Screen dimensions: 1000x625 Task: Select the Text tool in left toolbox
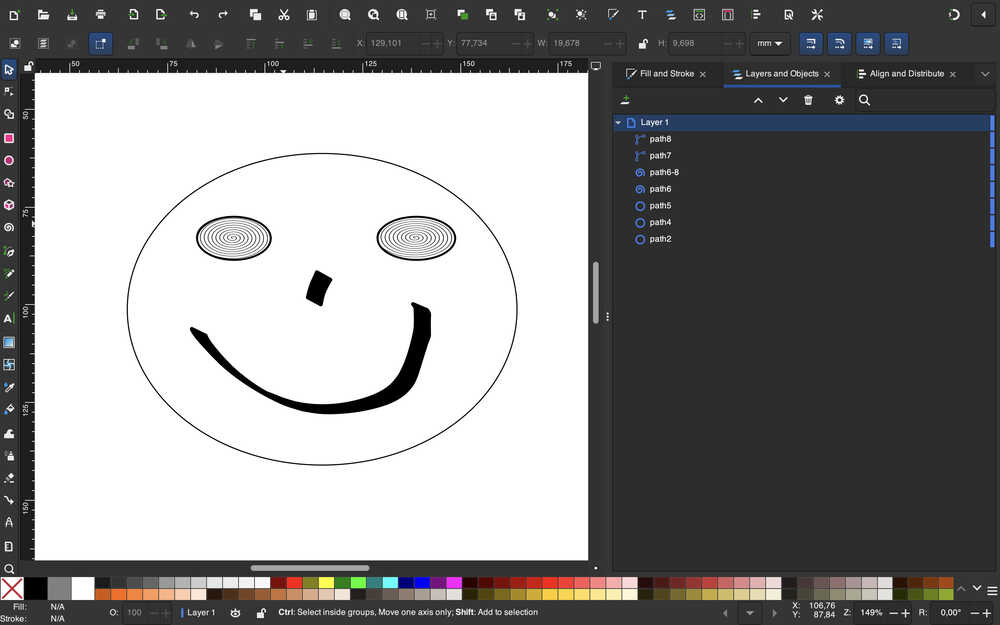[x=9, y=319]
